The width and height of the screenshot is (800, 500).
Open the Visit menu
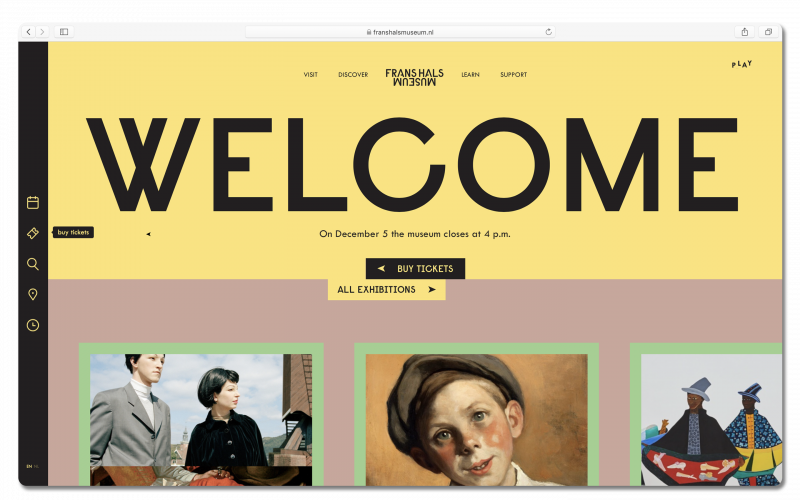[x=311, y=74]
